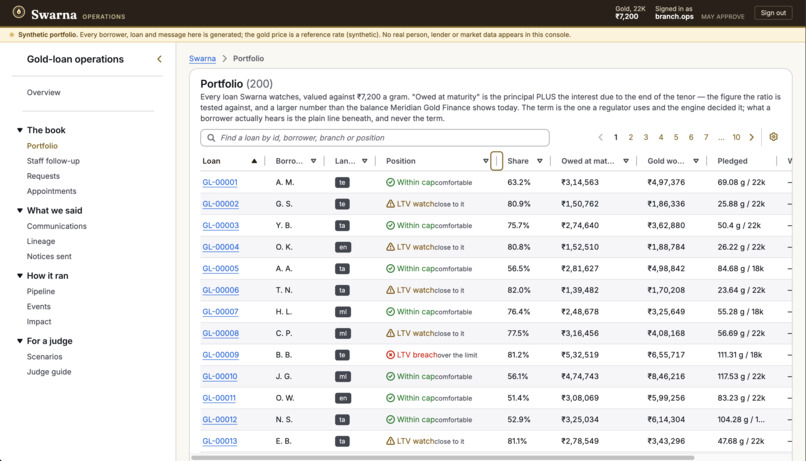
Task: Open Lineage in sidebar
Action: pyautogui.click(x=41, y=241)
